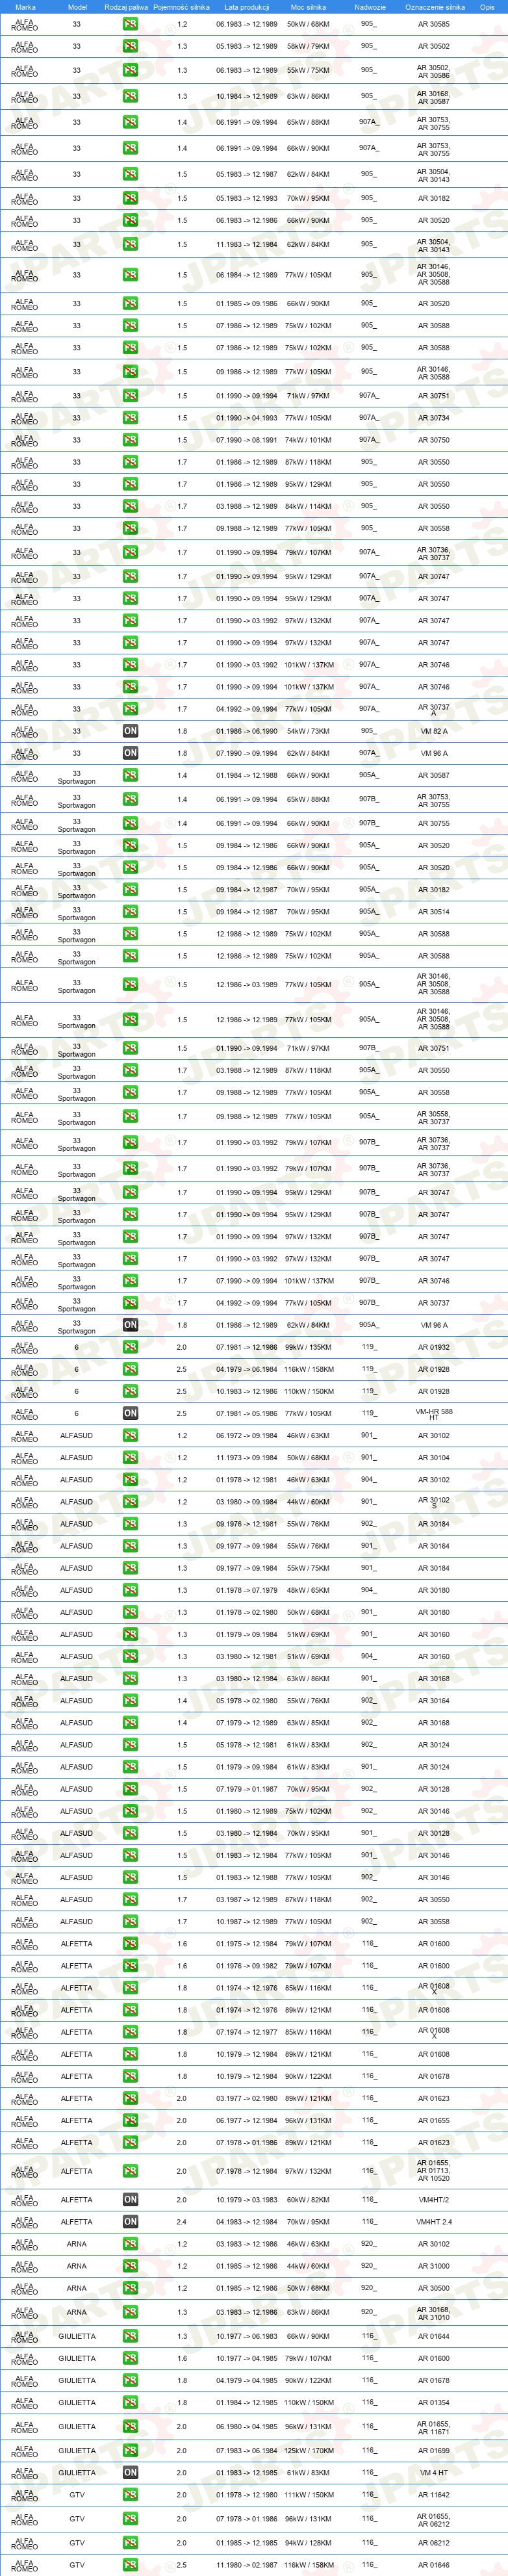Select engine code AR 01644
This screenshot has width=508, height=2576.
(x=434, y=2336)
